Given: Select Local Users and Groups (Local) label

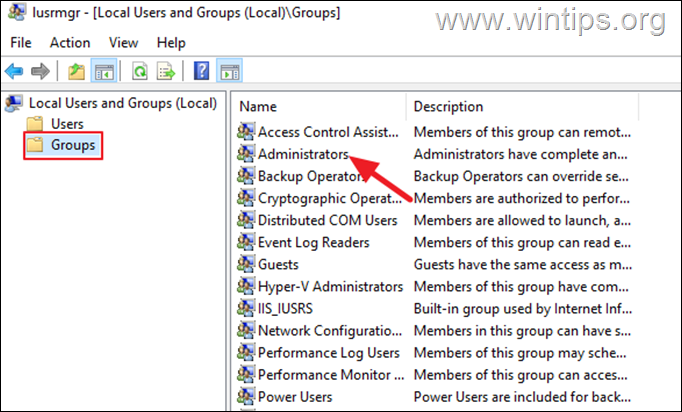Looking at the screenshot, I should tap(123, 104).
